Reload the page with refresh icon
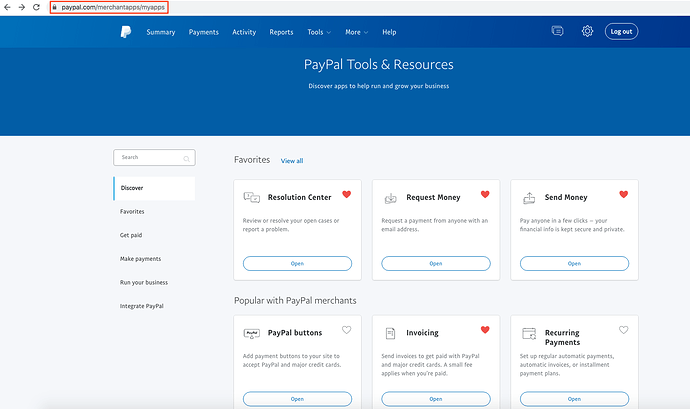Image resolution: width=690 pixels, height=409 pixels. (x=37, y=7)
